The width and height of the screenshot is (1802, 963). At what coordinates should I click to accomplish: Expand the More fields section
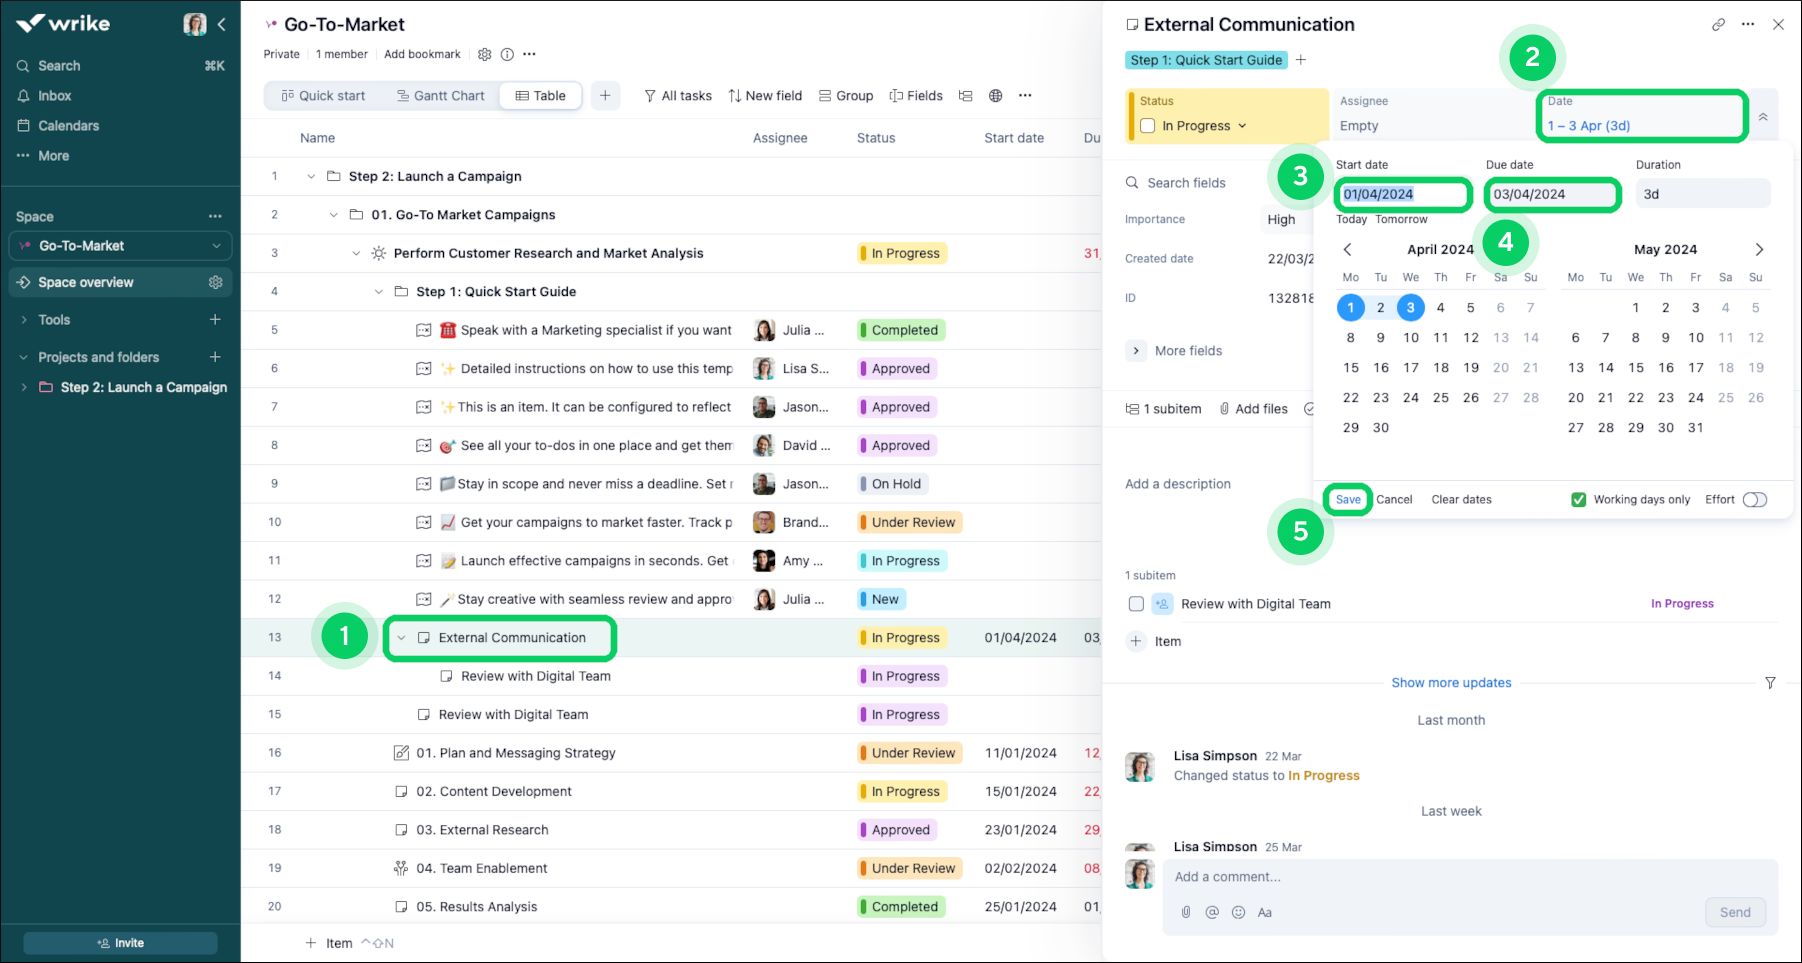[x=1136, y=351]
